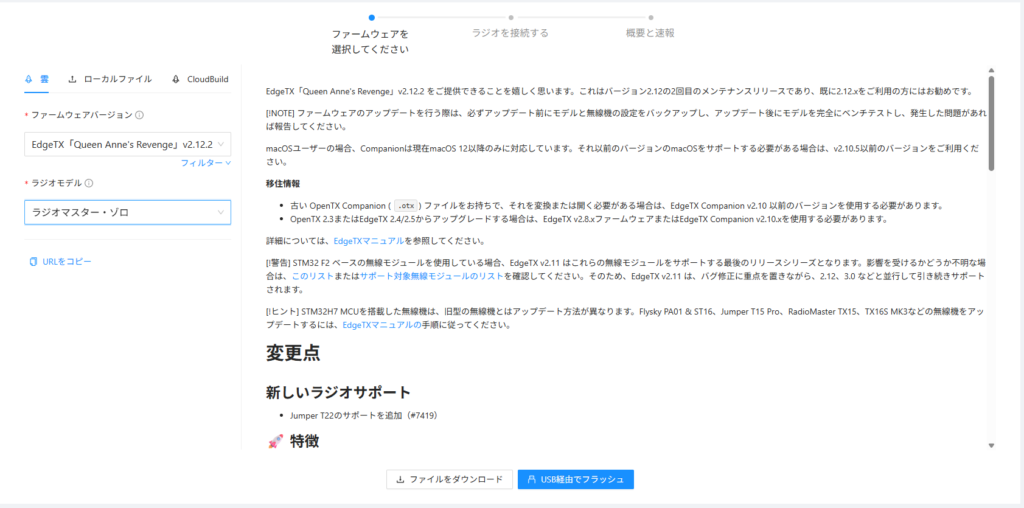The width and height of the screenshot is (1024, 508).
Task: Open the ラジオマスター・ゾロ radio model dropdown
Action: (x=127, y=212)
